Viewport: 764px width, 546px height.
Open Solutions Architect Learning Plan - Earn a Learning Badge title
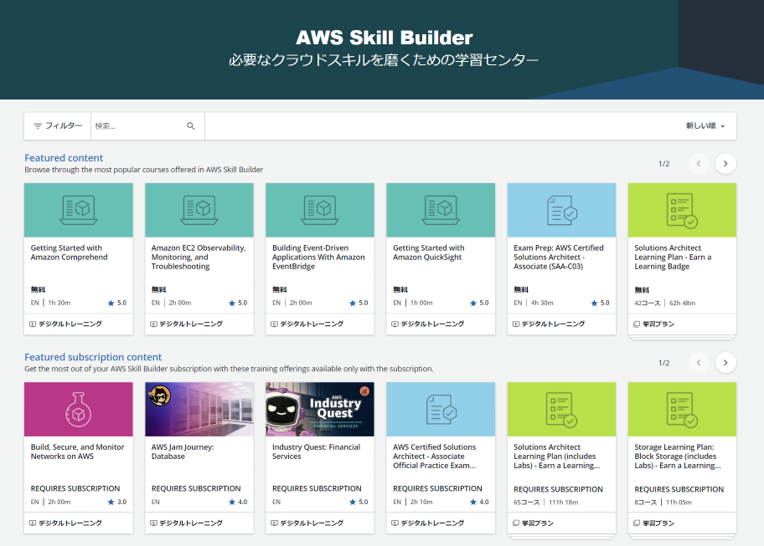(x=673, y=257)
